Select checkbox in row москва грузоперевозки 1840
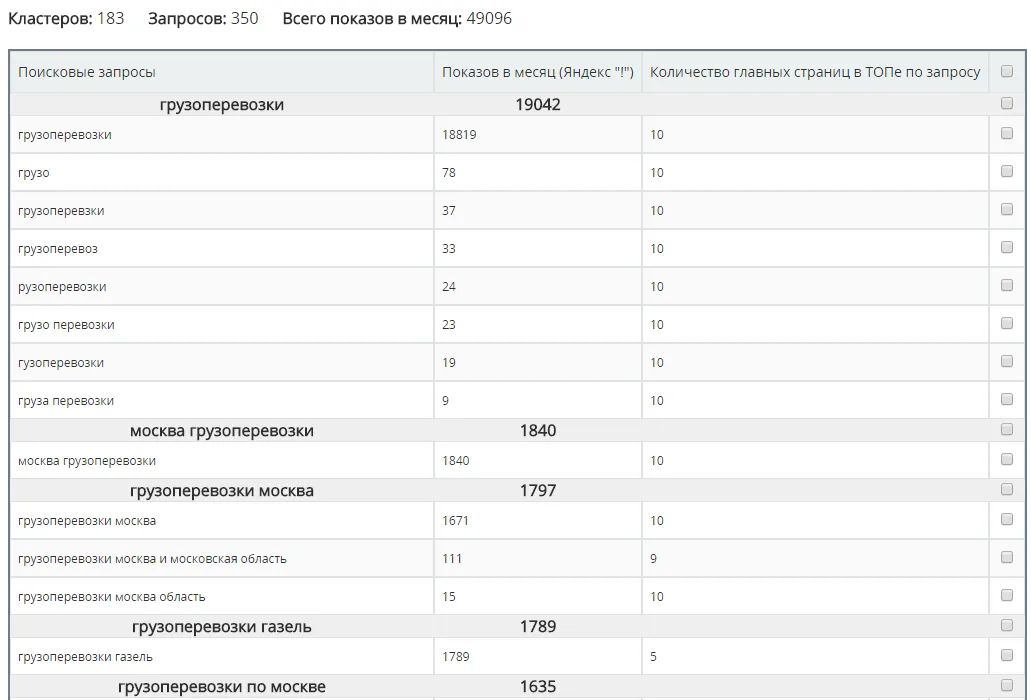The height and width of the screenshot is (700, 1031). pos(1007,459)
